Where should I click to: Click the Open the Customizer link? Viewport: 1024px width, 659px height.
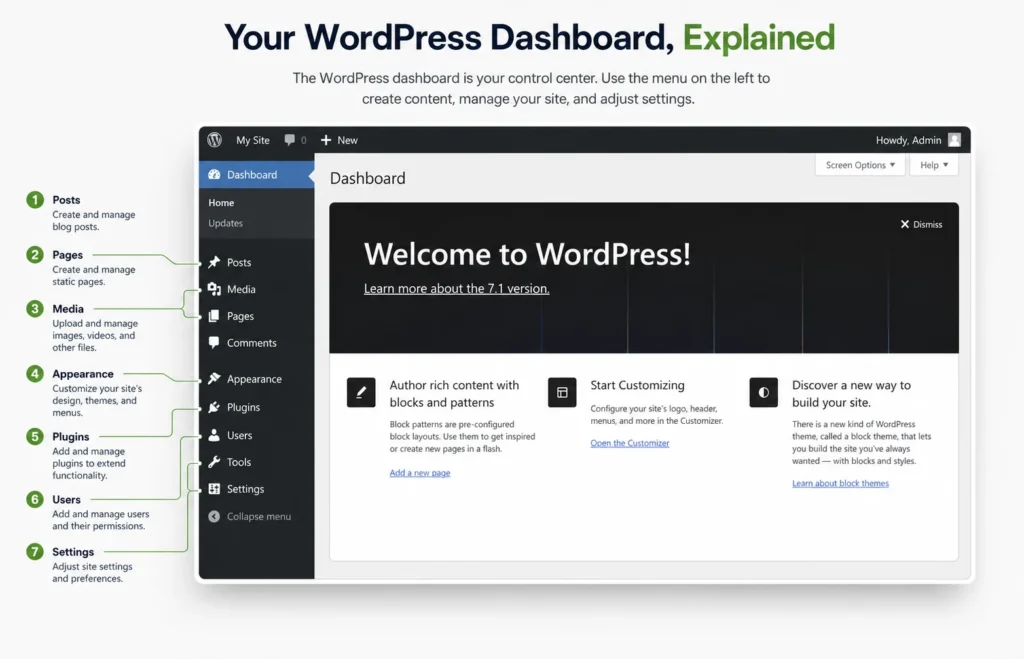point(630,442)
